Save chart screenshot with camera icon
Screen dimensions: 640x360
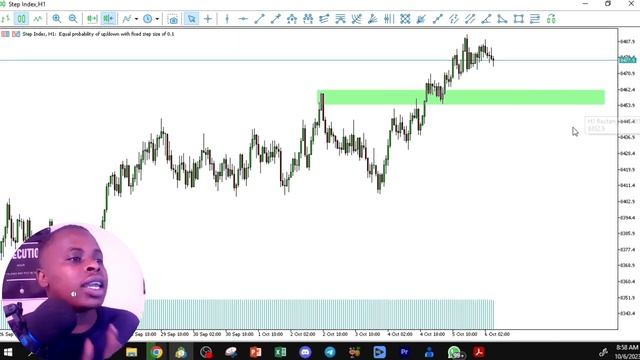[173, 19]
